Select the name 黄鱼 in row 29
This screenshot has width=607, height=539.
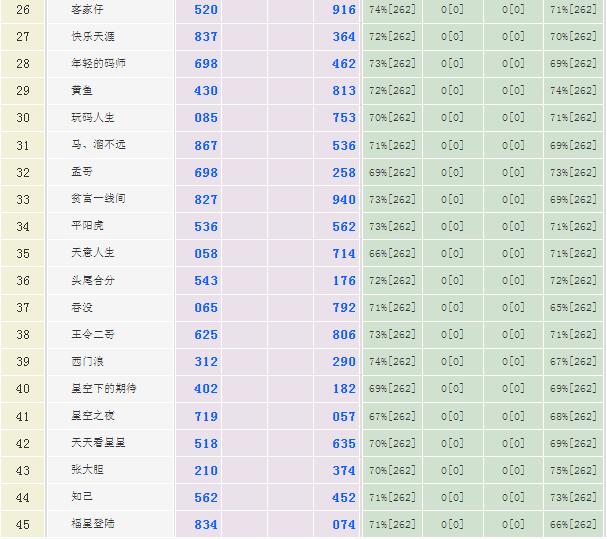(81, 91)
